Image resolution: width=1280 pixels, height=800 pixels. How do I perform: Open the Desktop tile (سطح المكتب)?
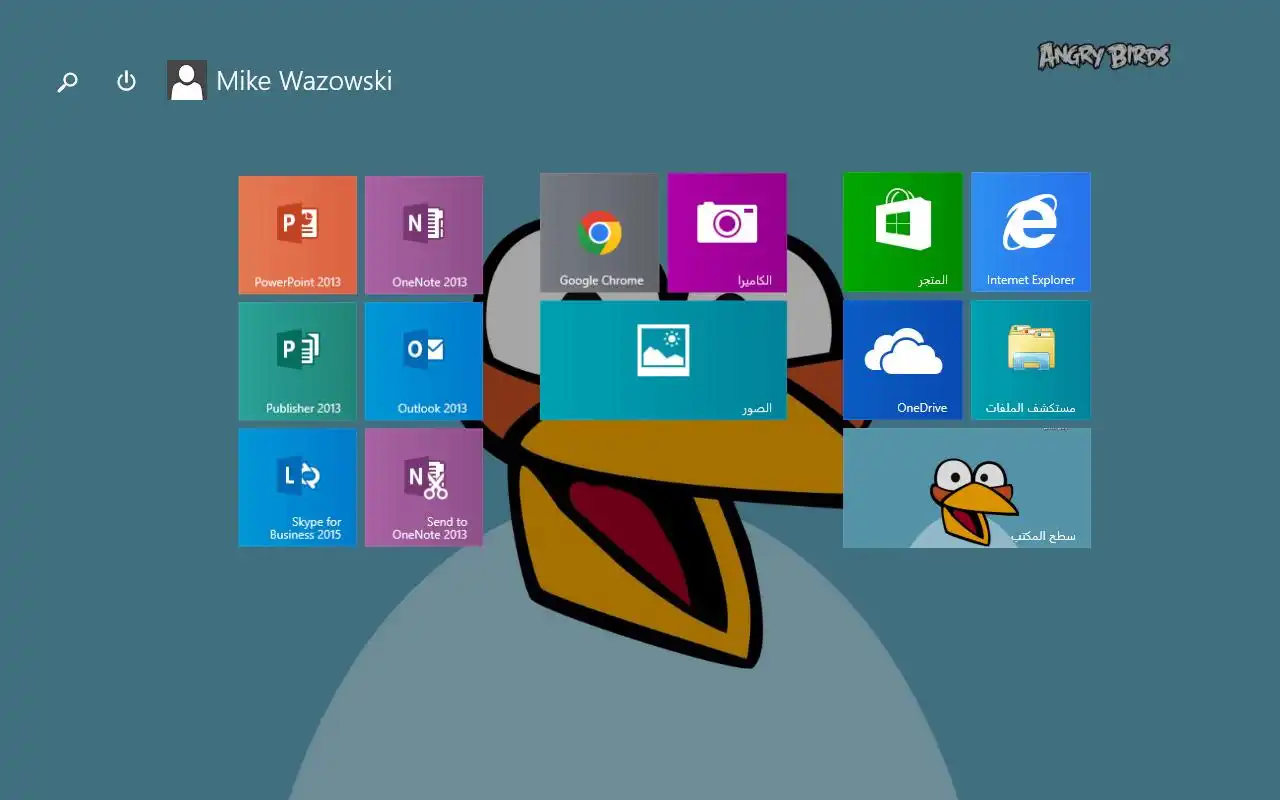967,488
